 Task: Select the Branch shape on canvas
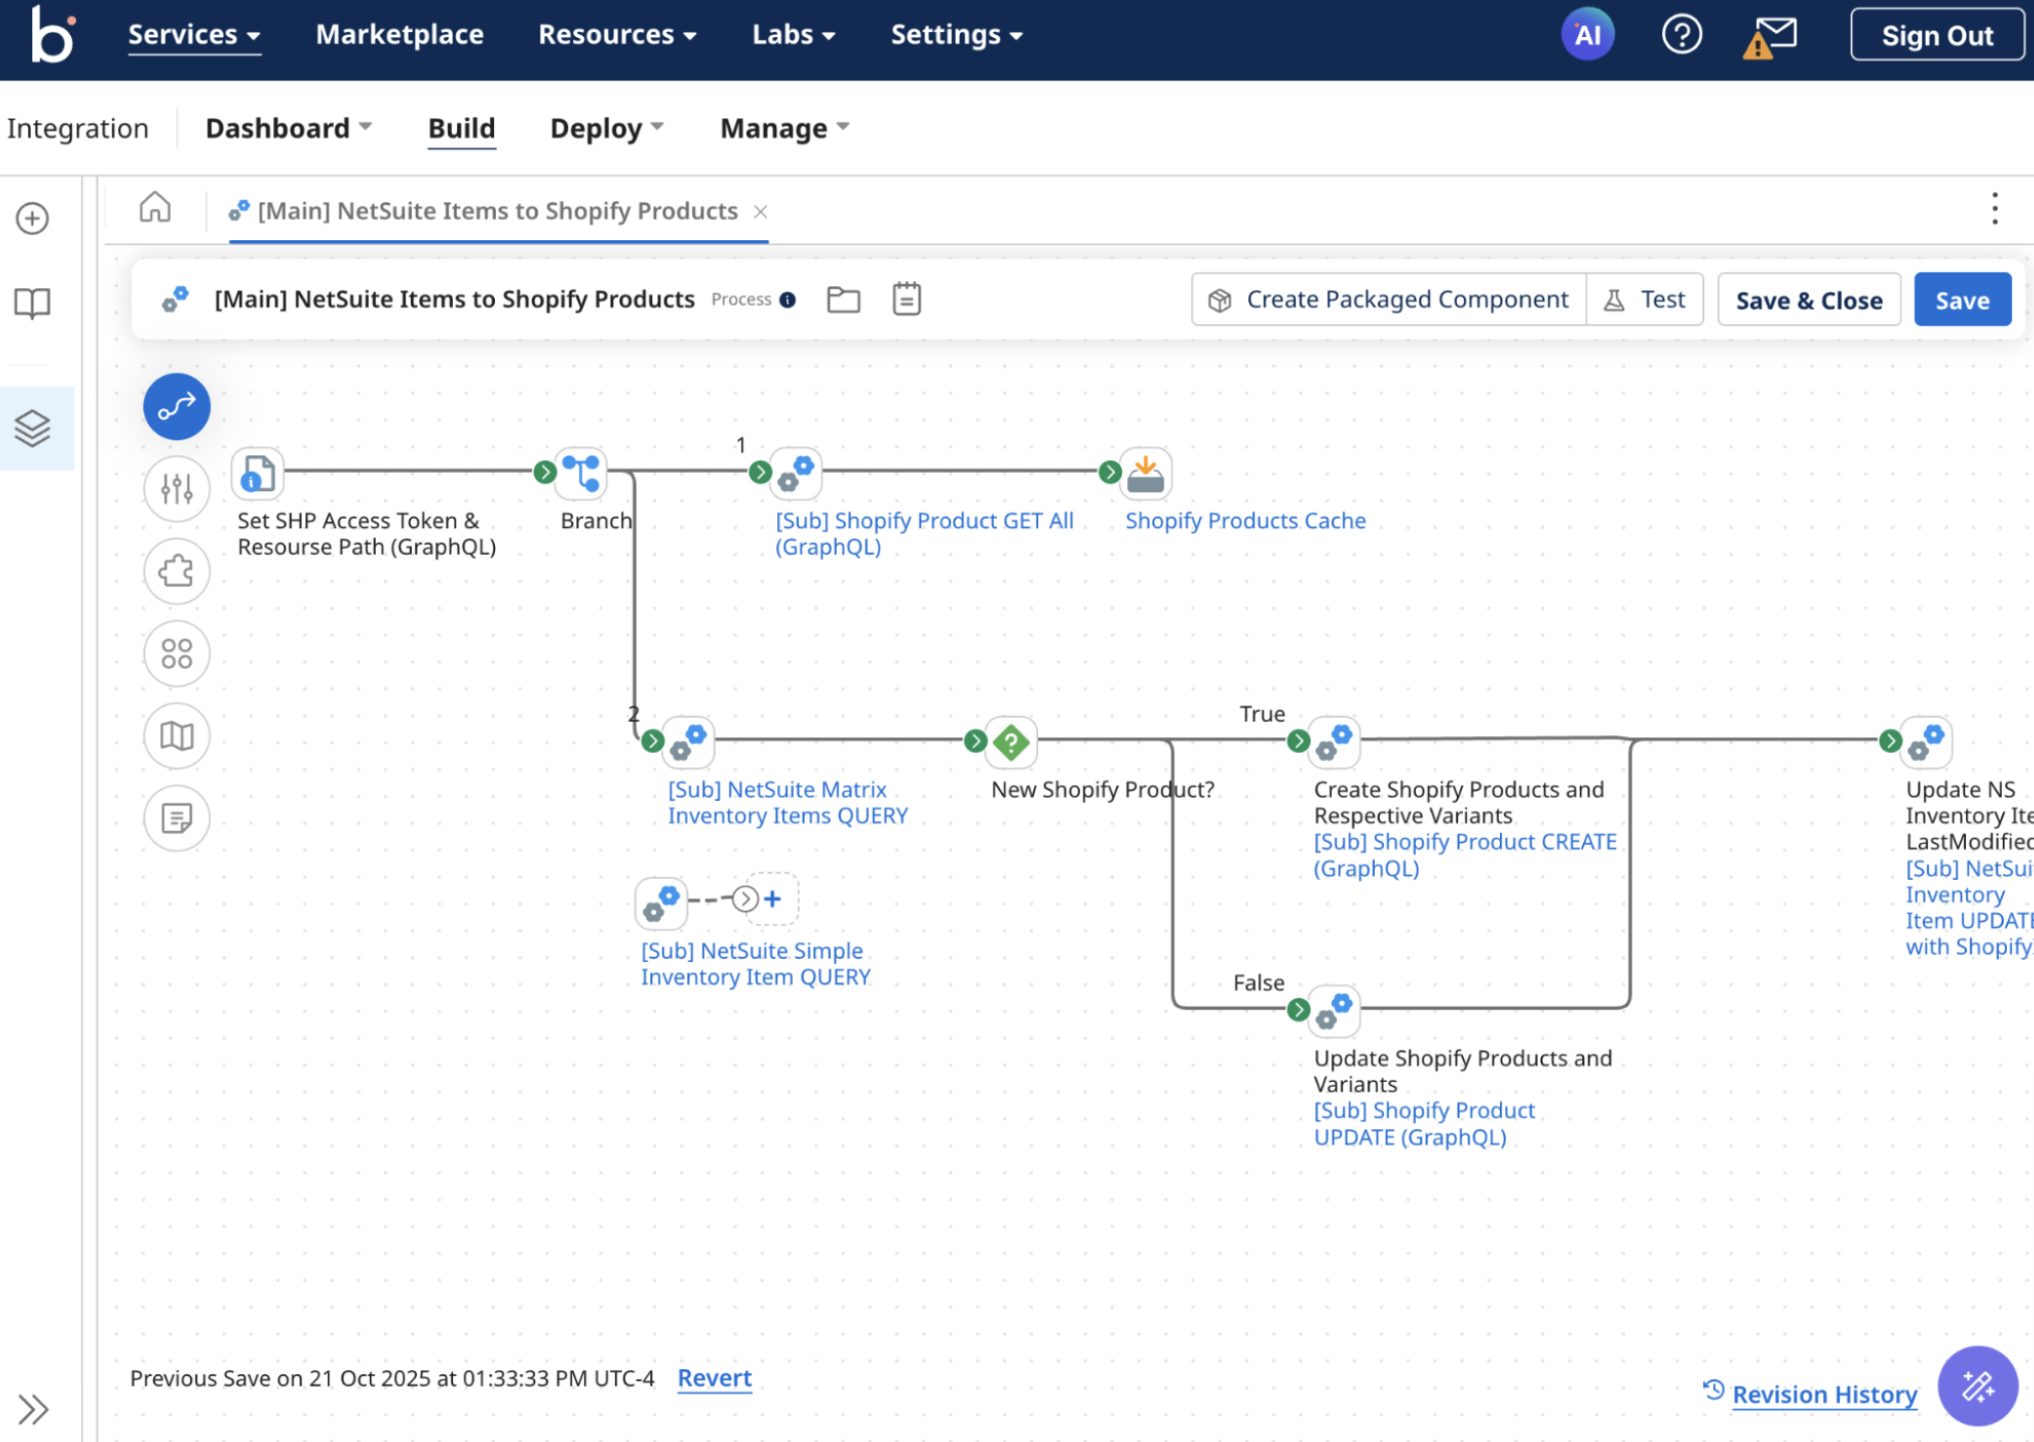580,472
